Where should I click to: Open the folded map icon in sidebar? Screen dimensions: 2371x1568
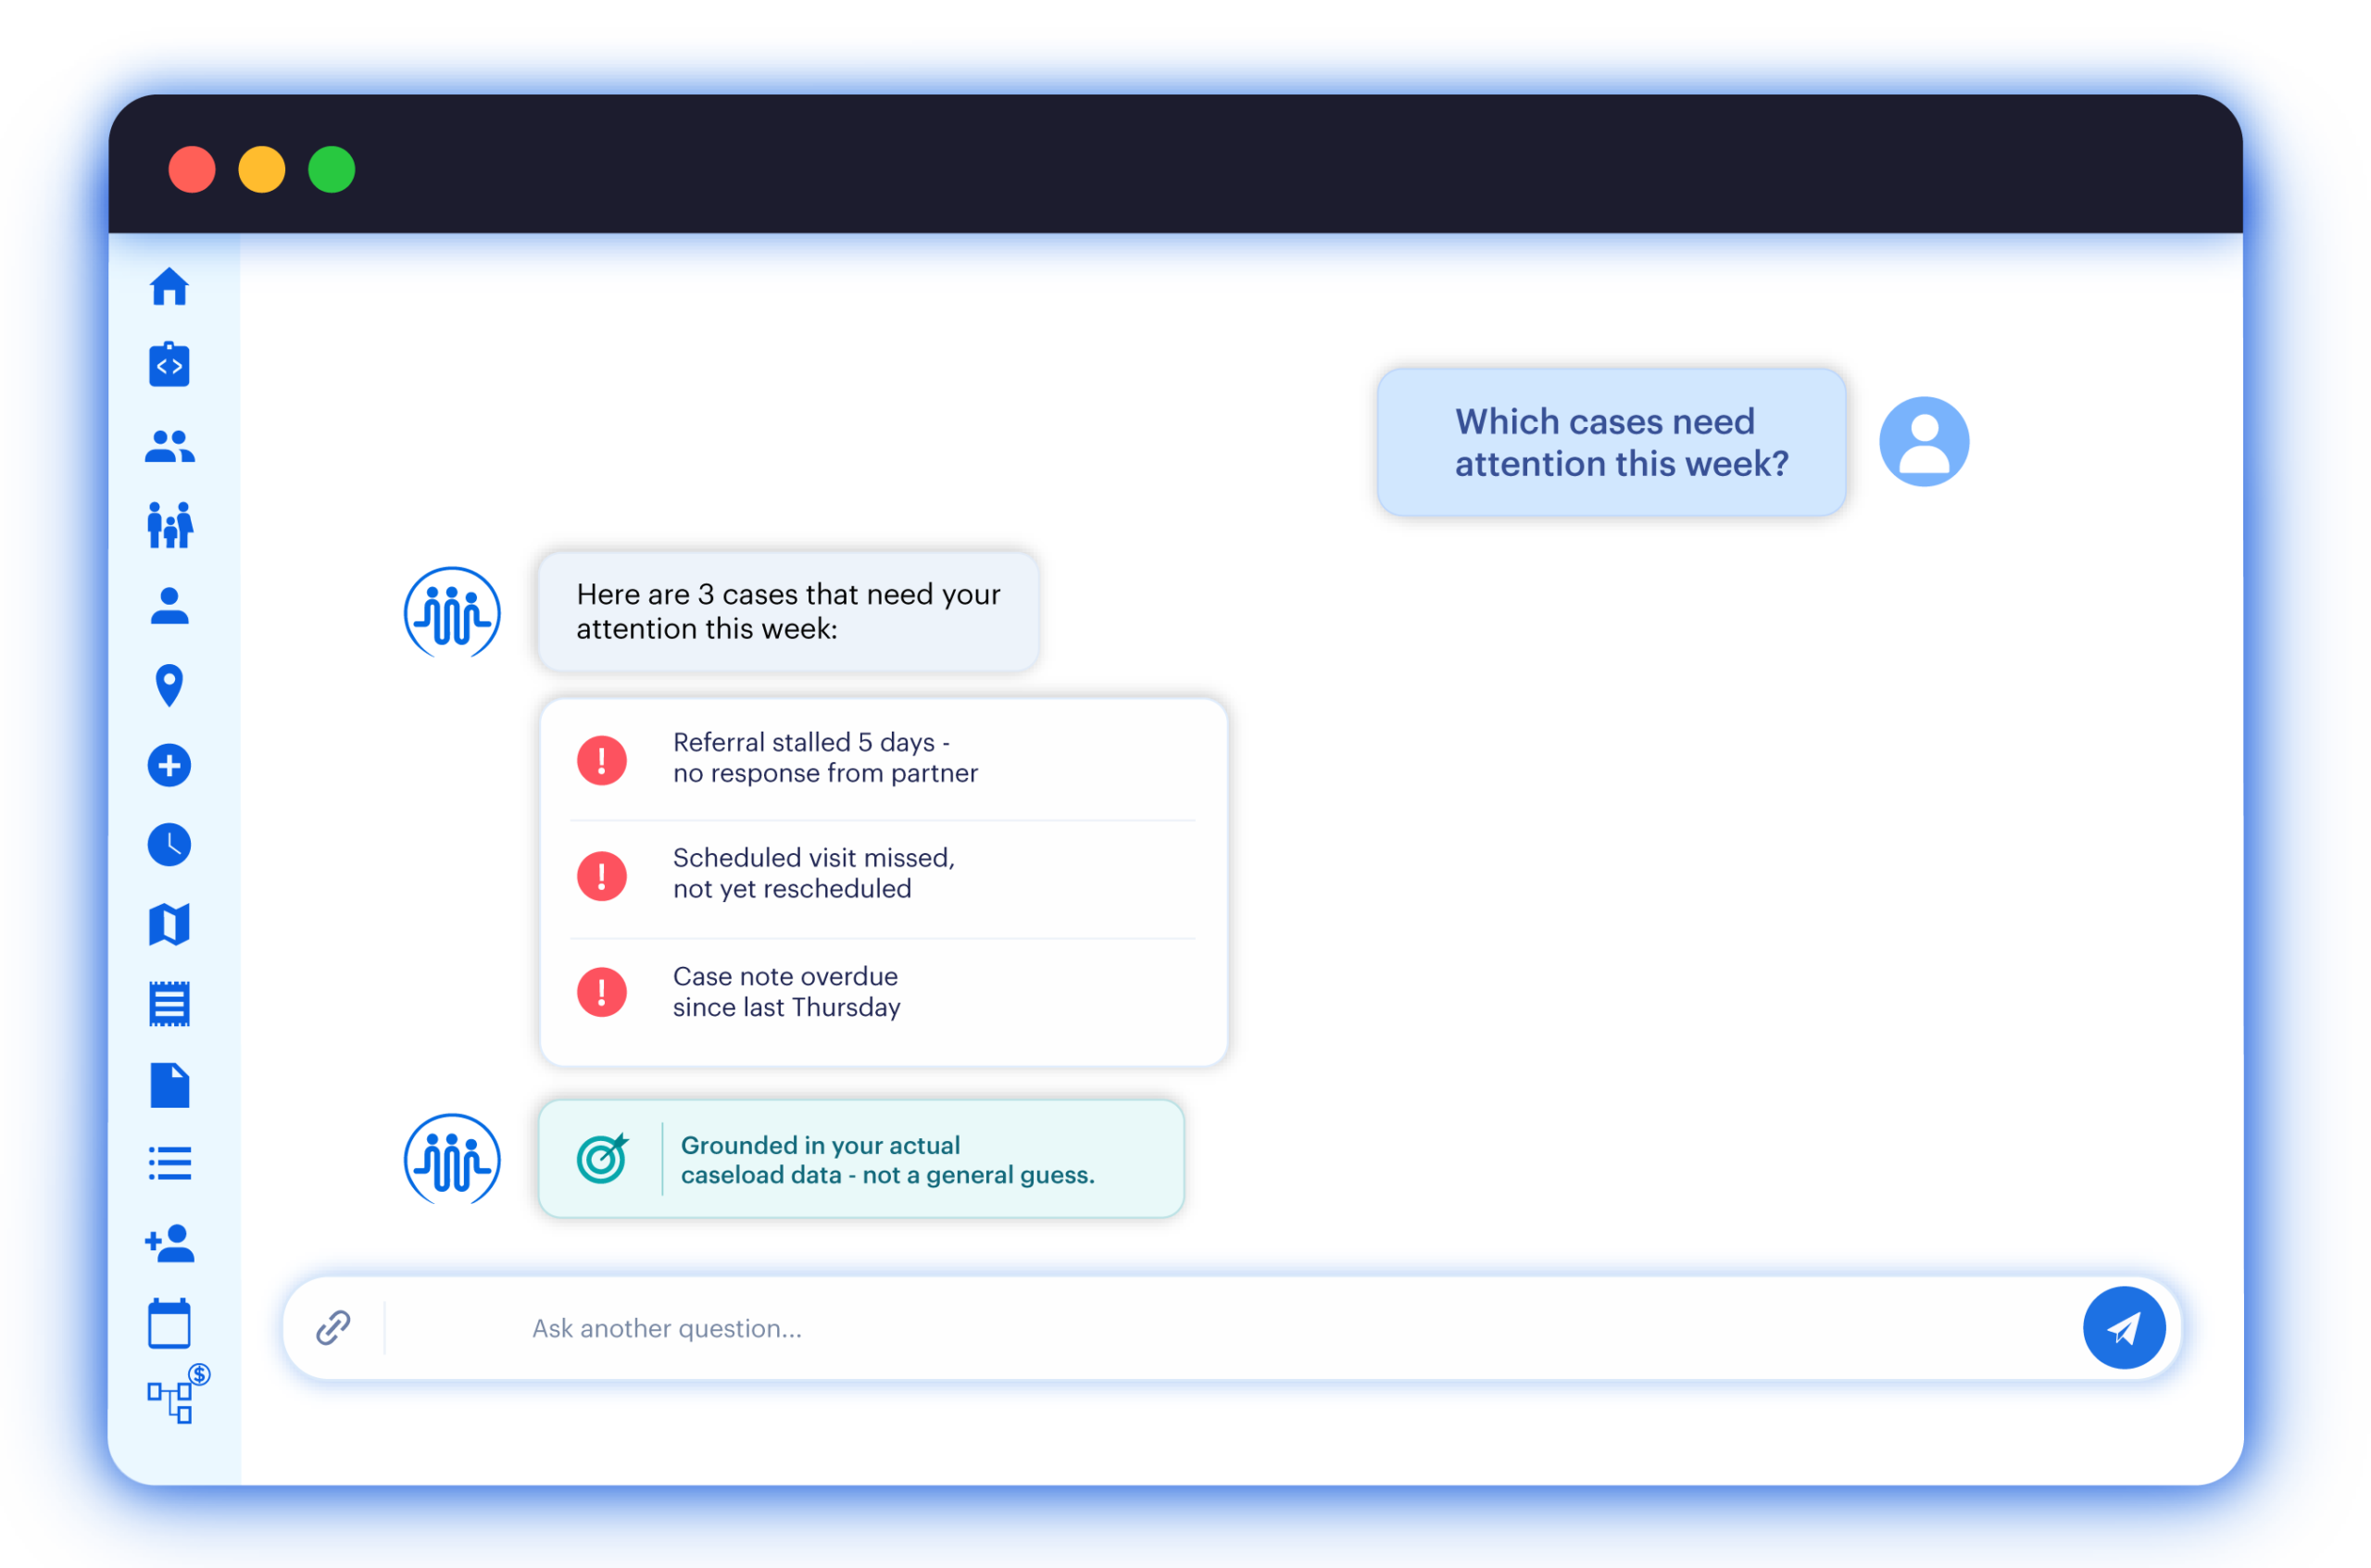(x=169, y=925)
